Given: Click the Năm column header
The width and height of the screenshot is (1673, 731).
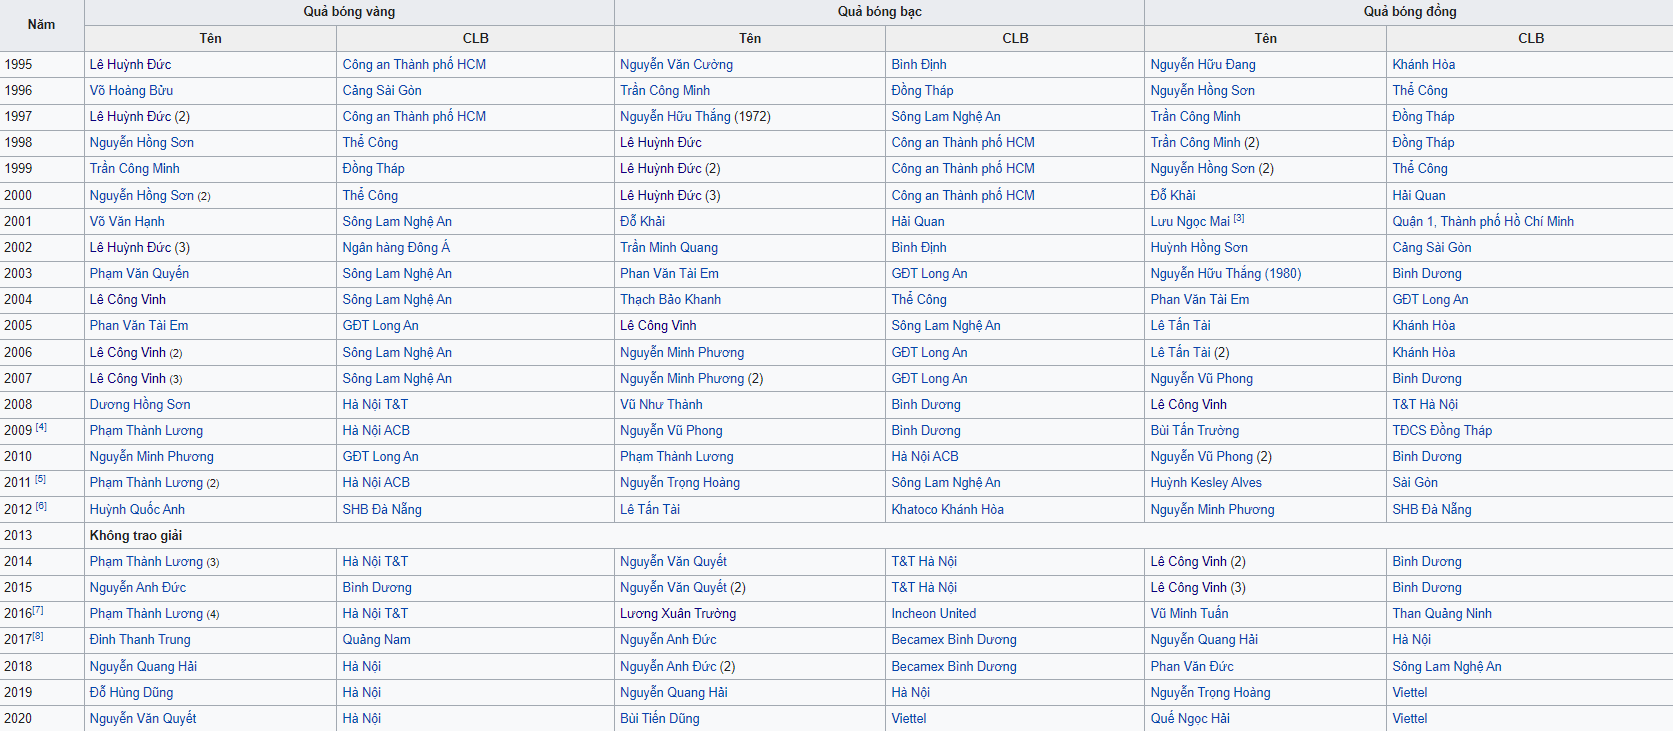Looking at the screenshot, I should (x=42, y=24).
